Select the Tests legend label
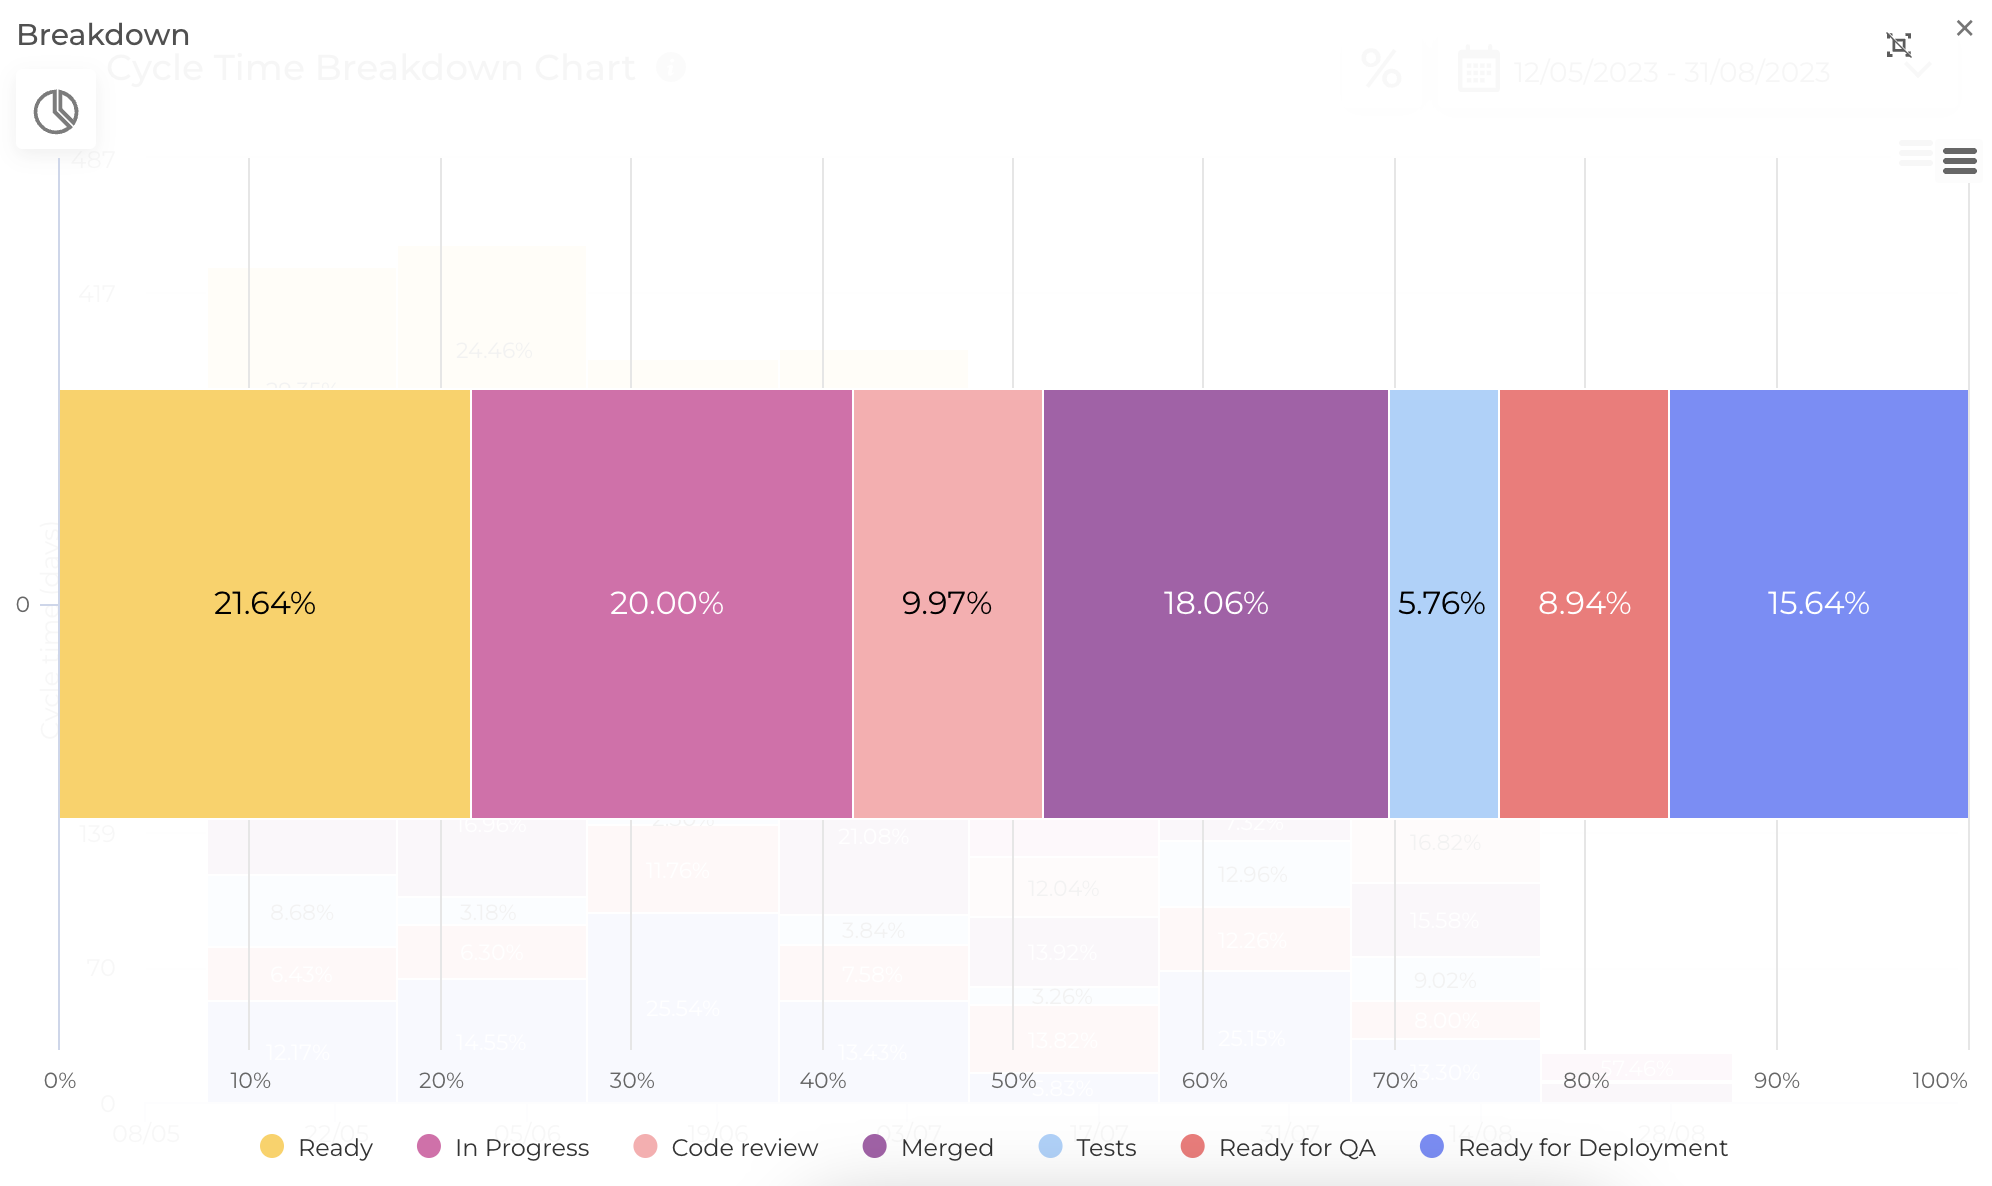 click(1105, 1148)
